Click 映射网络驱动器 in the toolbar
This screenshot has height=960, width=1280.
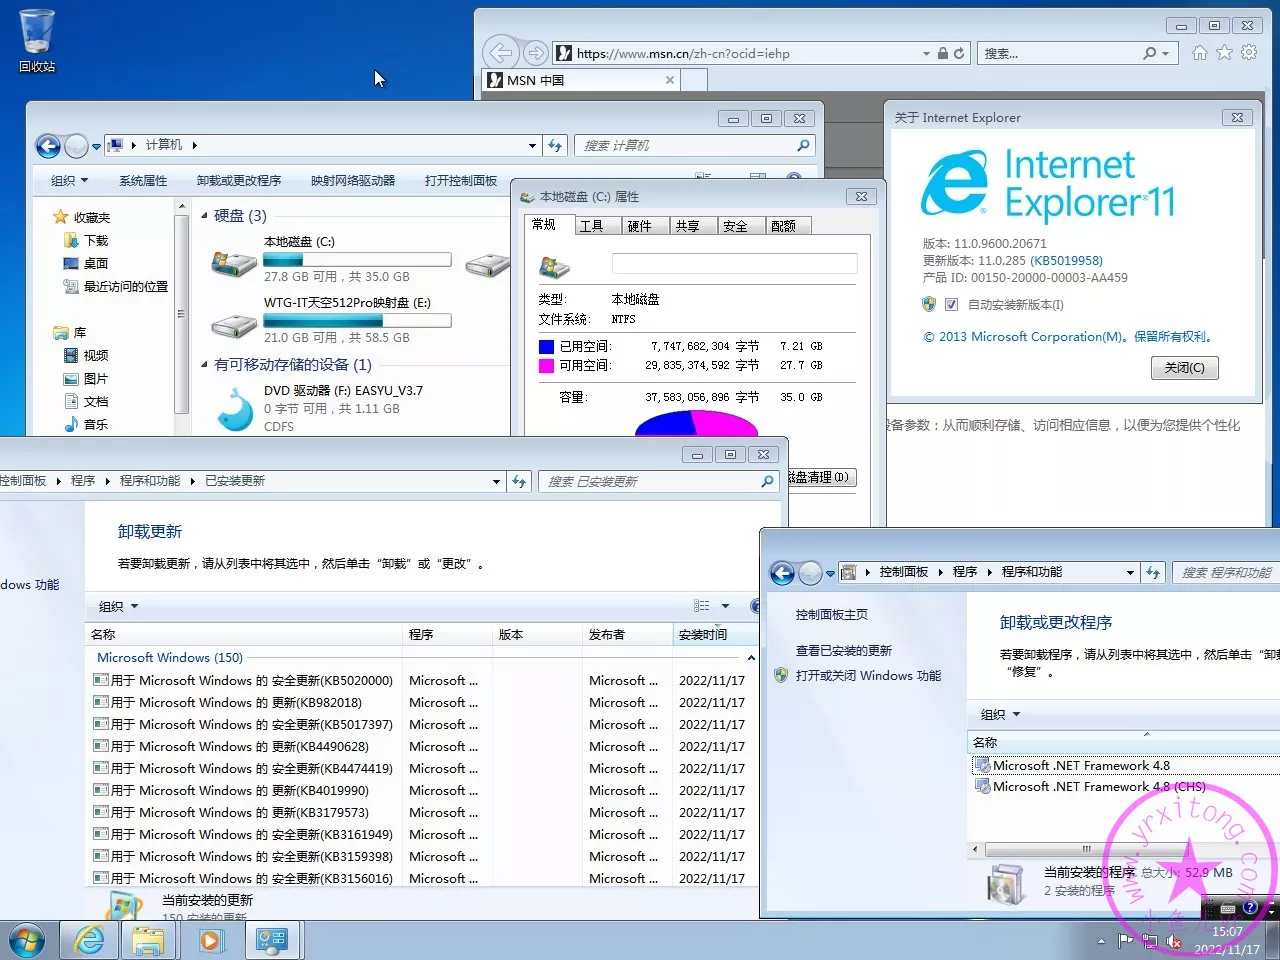[x=353, y=181]
